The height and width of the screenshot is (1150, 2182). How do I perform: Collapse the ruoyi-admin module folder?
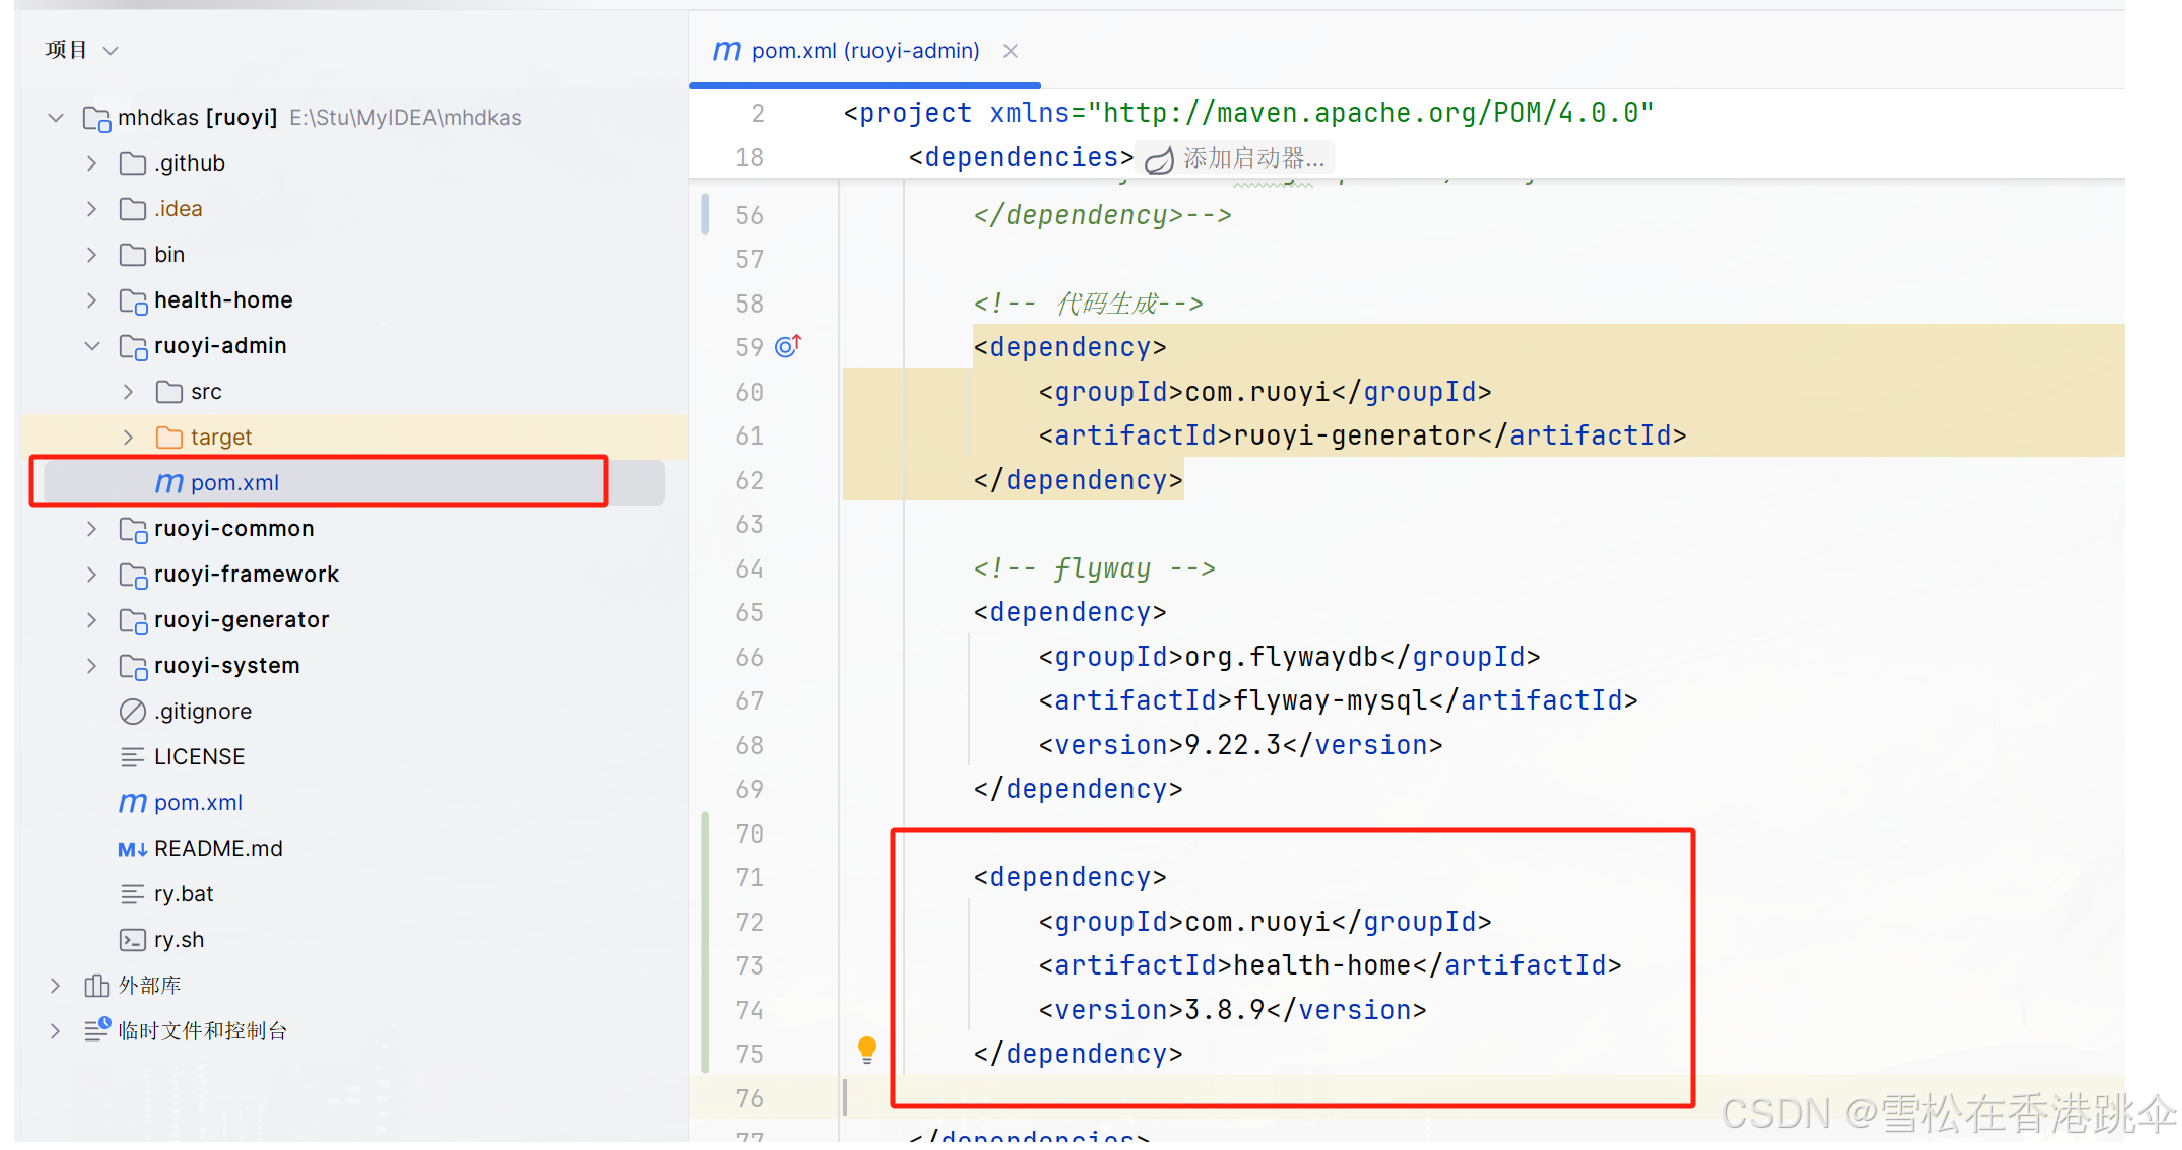tap(92, 346)
